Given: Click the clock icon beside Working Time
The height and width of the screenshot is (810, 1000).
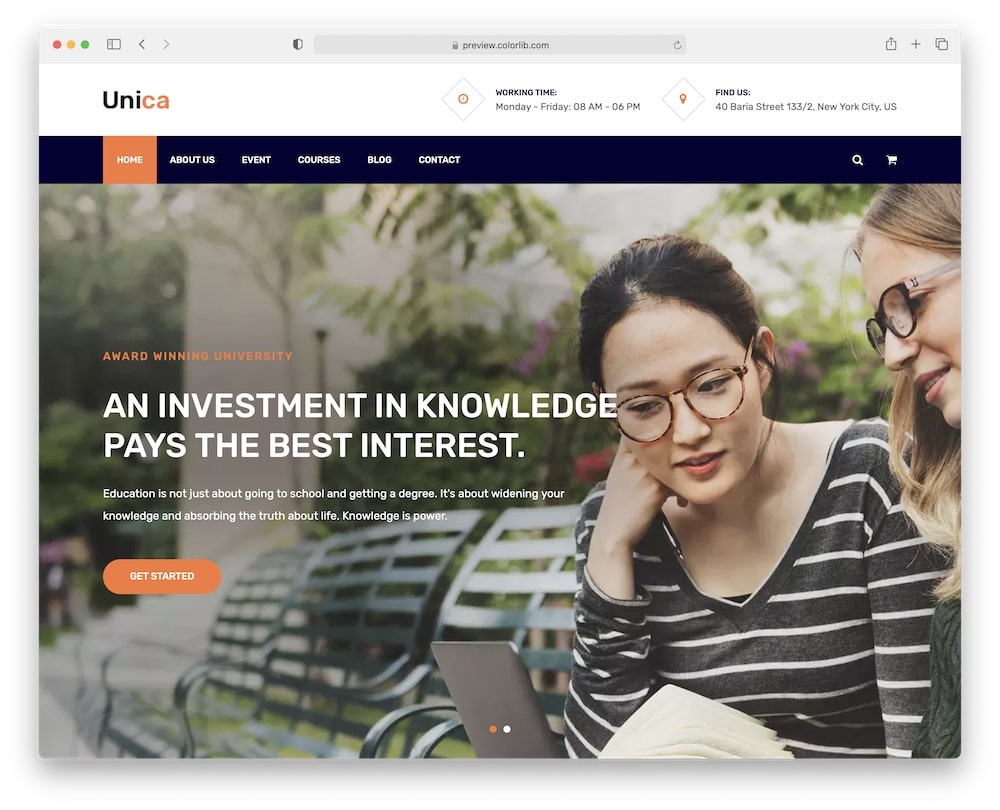Looking at the screenshot, I should [x=464, y=99].
